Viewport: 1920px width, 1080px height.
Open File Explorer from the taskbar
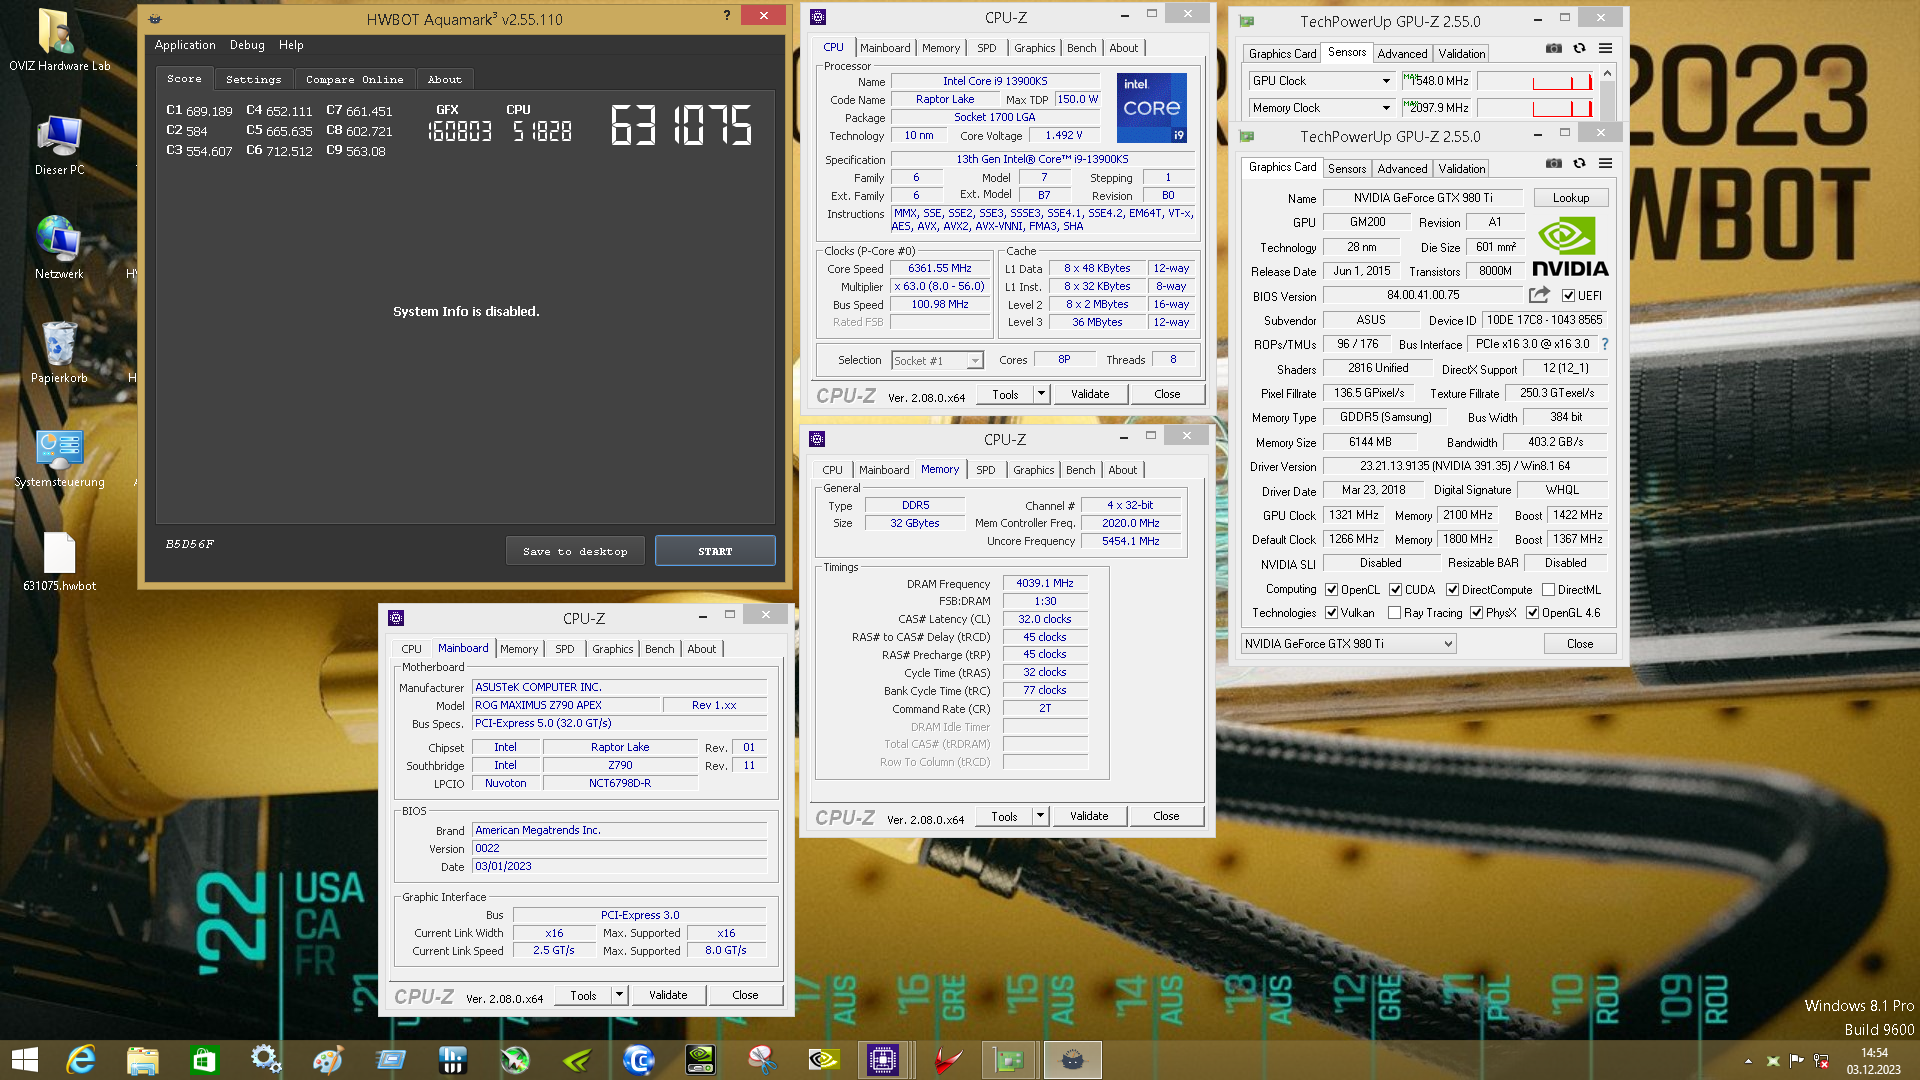pyautogui.click(x=142, y=1060)
